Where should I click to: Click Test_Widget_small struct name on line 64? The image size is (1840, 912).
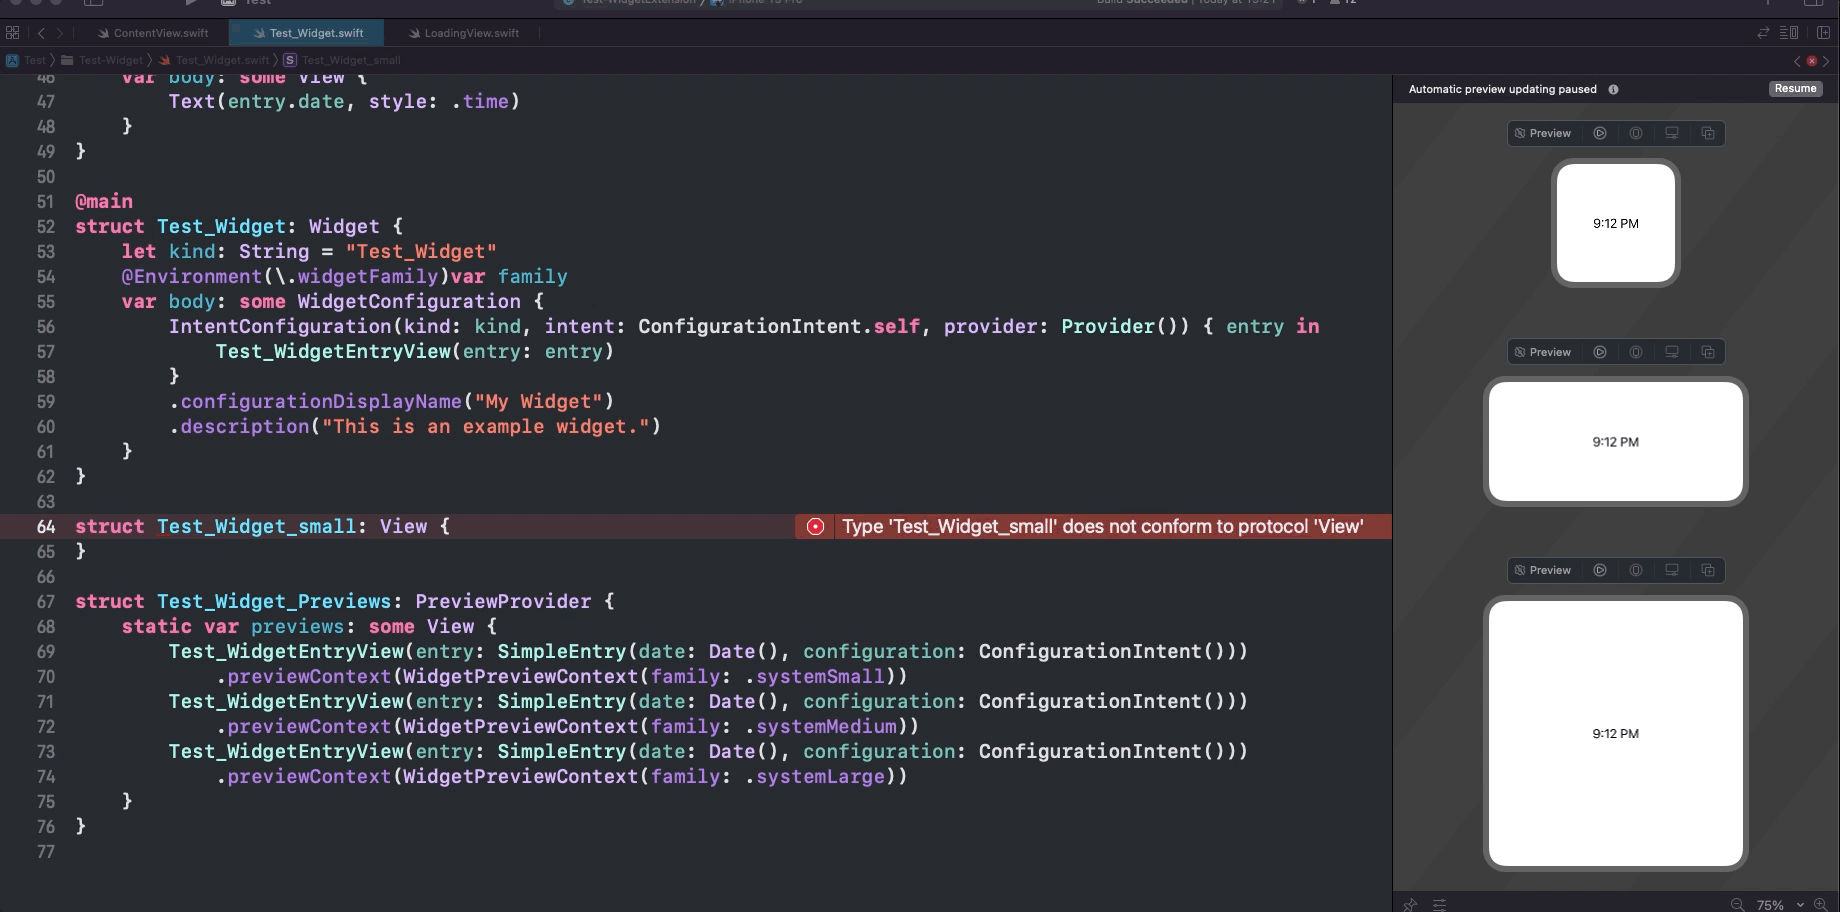(256, 526)
